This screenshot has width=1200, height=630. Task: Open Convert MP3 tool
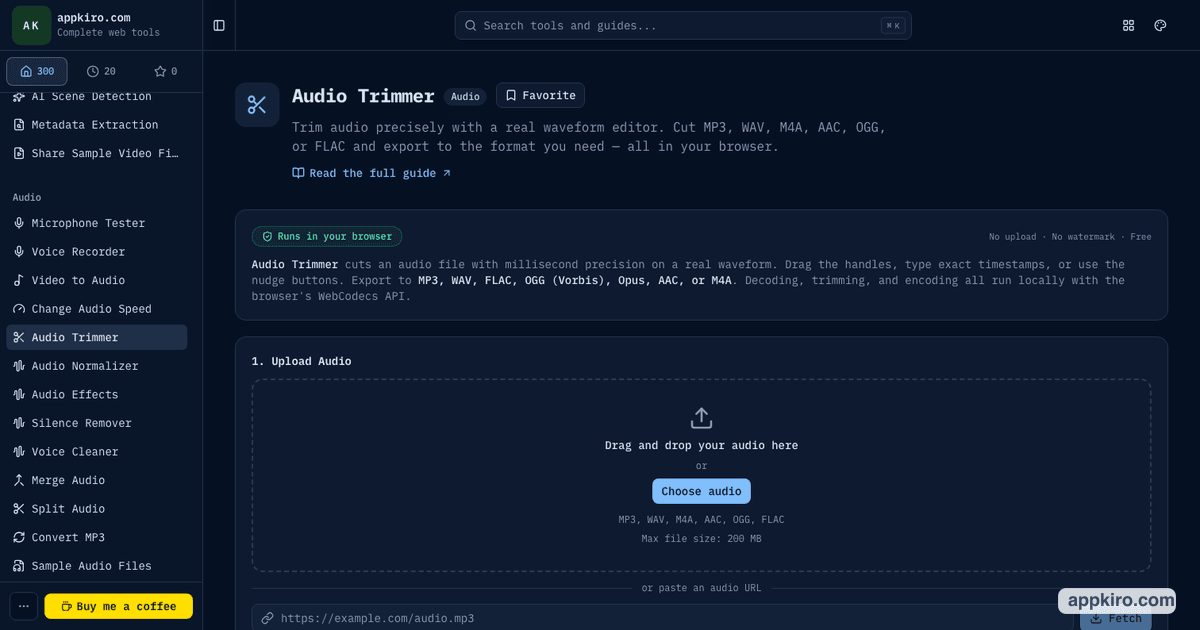pos(97,537)
